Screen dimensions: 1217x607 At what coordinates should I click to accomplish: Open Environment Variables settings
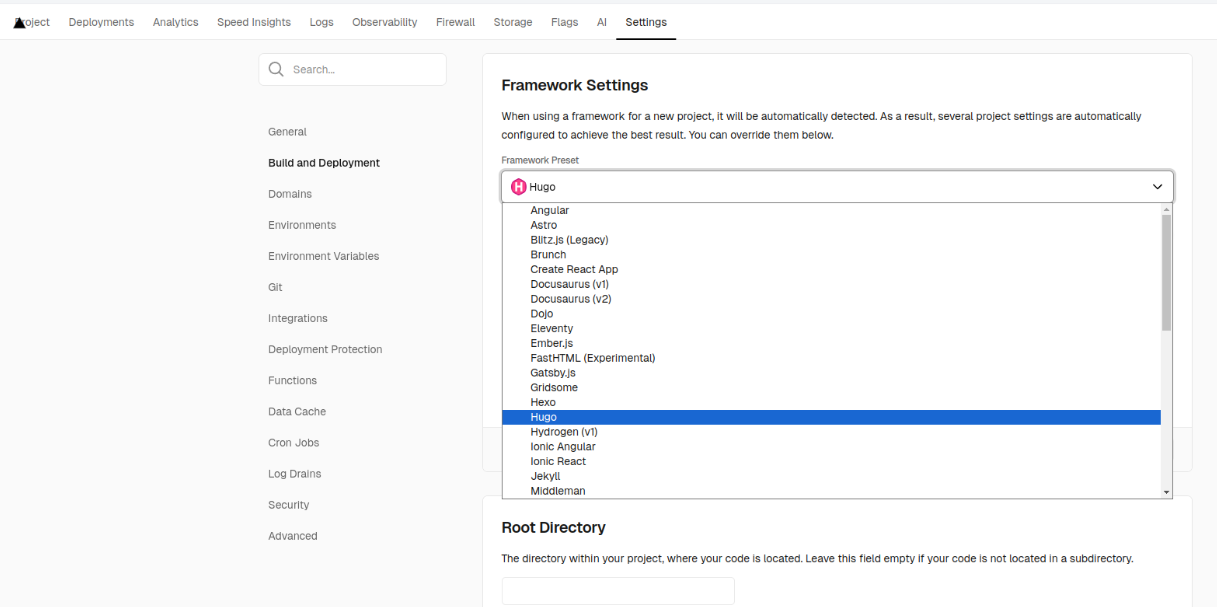(324, 256)
